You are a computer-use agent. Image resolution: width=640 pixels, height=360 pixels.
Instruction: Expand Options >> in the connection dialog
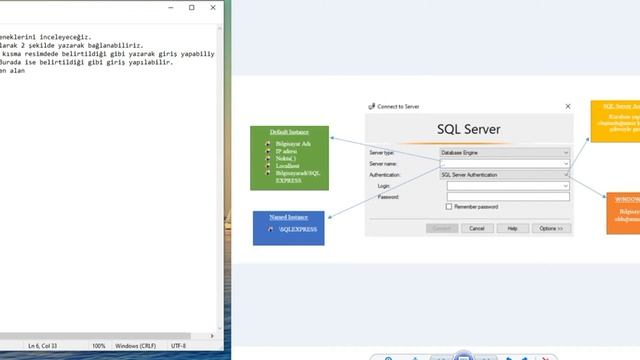pyautogui.click(x=551, y=229)
